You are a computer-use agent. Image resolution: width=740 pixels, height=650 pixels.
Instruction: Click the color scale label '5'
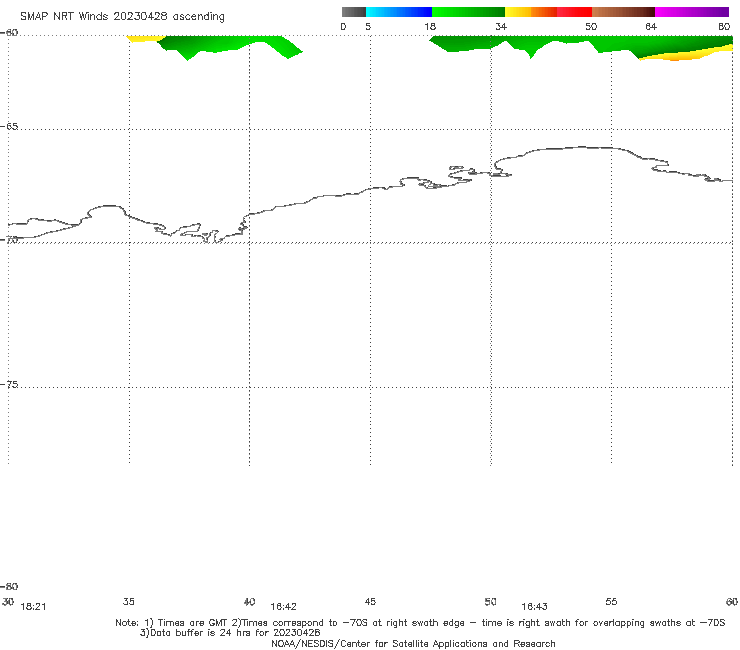point(368,27)
